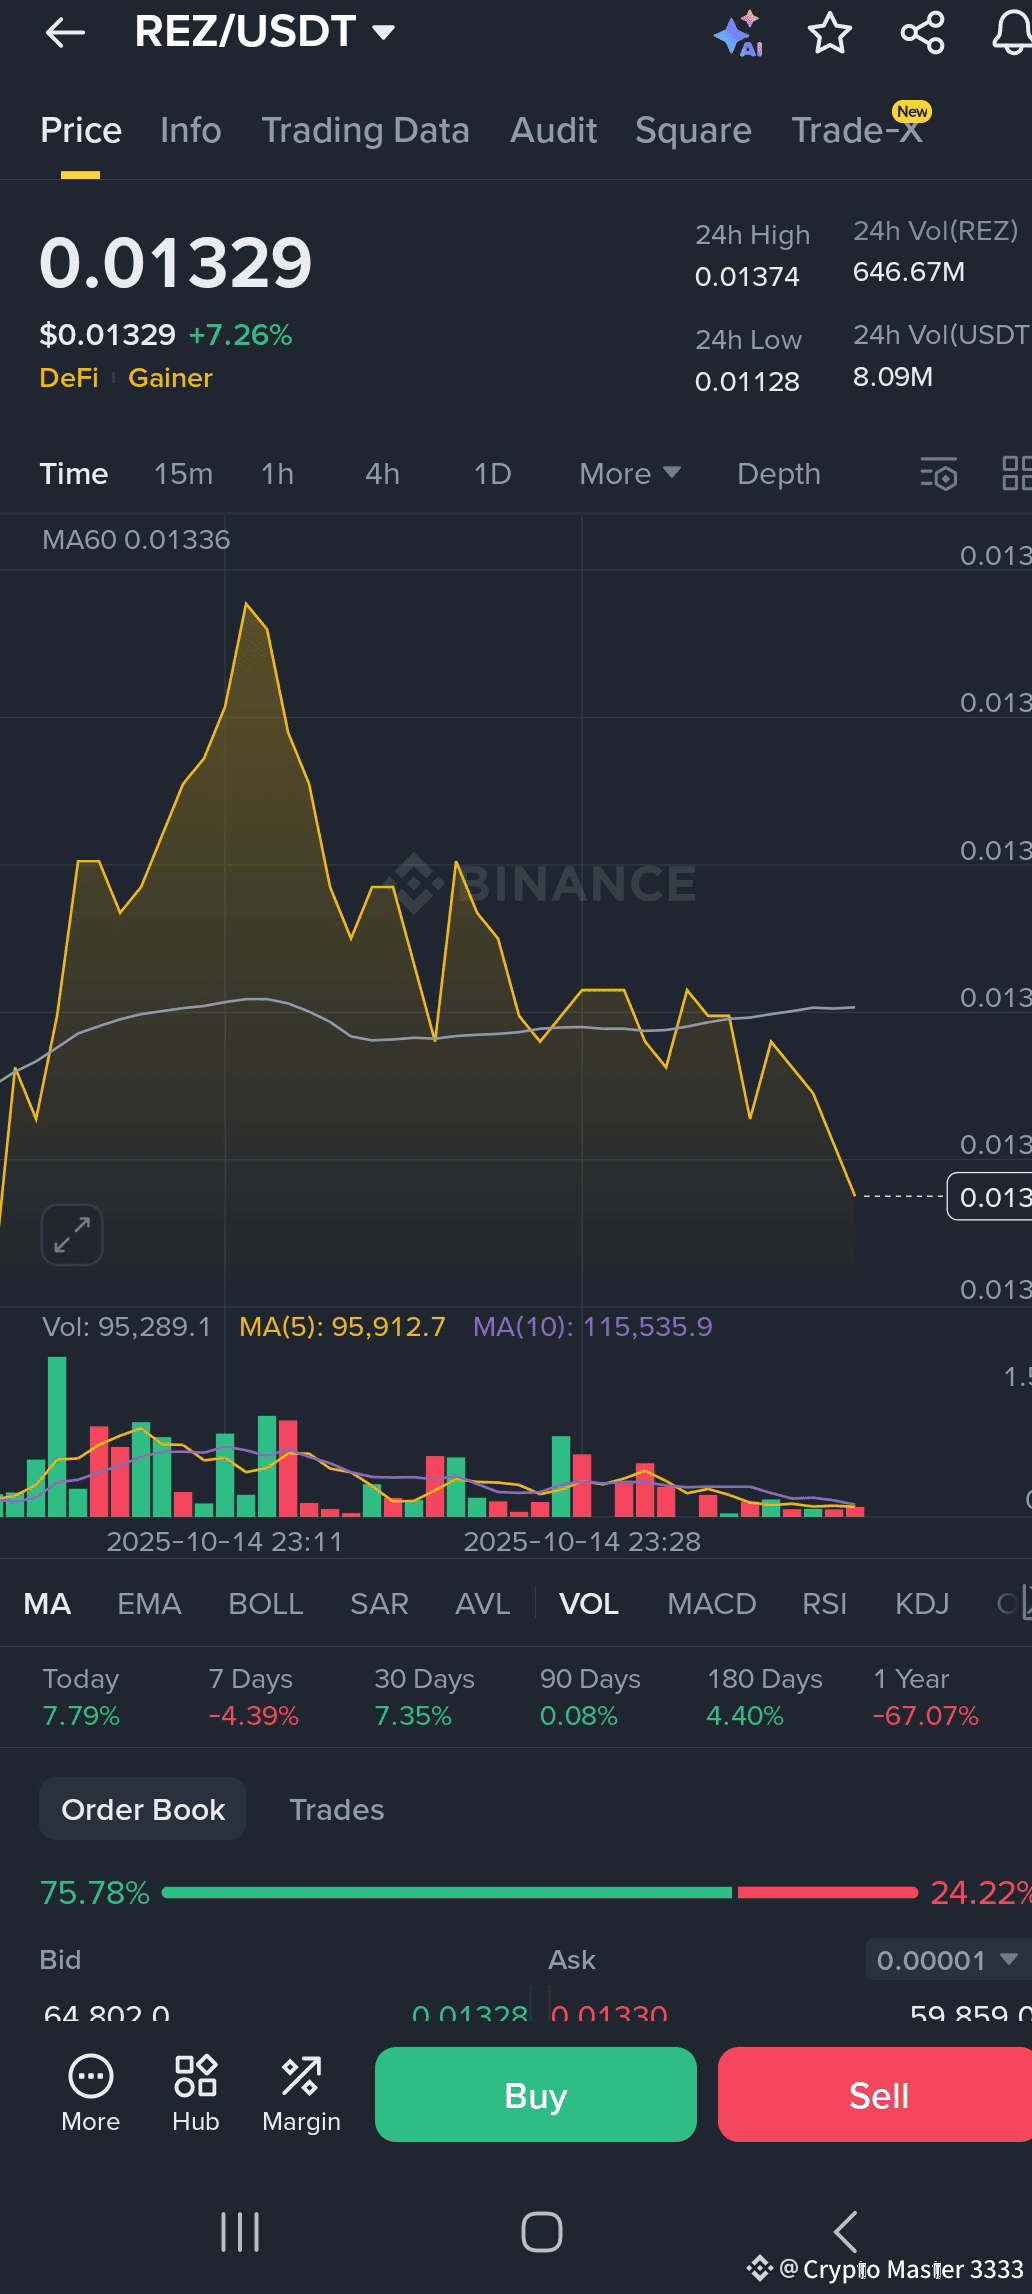Tap the 8.09M USDT volume value
The image size is (1032, 2294).
[x=893, y=376]
